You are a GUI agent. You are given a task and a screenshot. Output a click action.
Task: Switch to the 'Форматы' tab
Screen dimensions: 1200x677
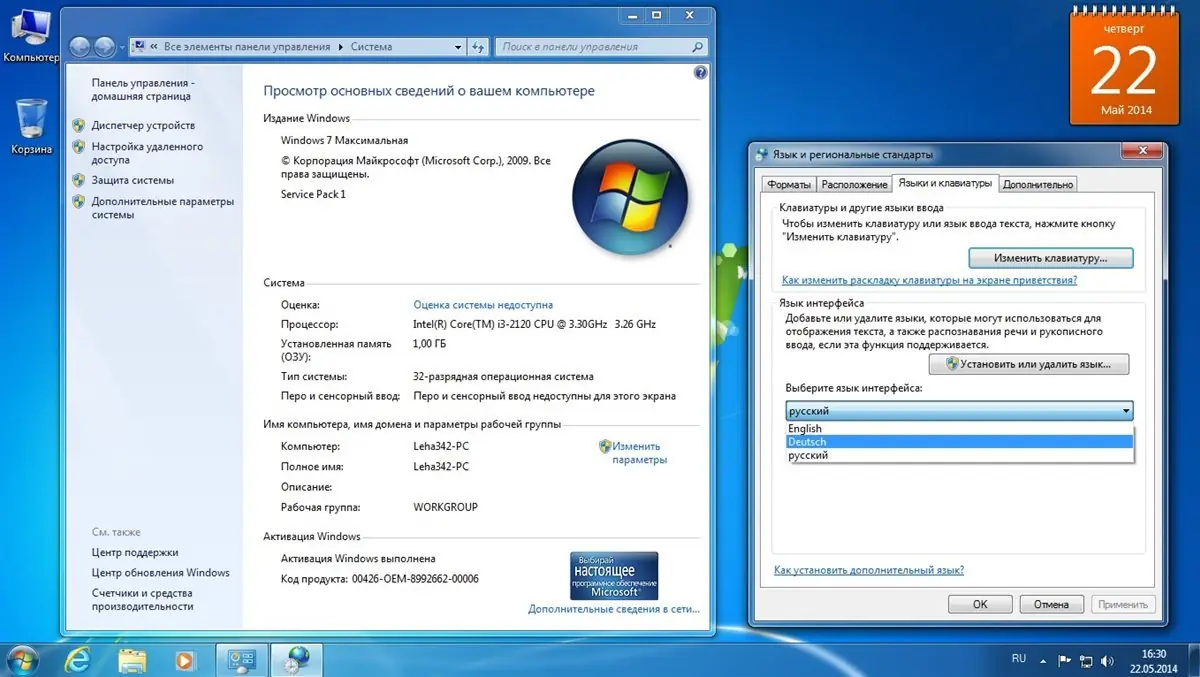click(x=789, y=184)
